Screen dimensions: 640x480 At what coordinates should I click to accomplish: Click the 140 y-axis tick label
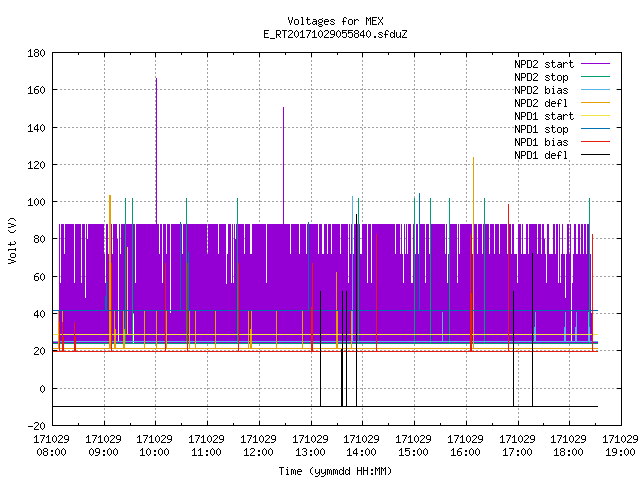click(36, 128)
